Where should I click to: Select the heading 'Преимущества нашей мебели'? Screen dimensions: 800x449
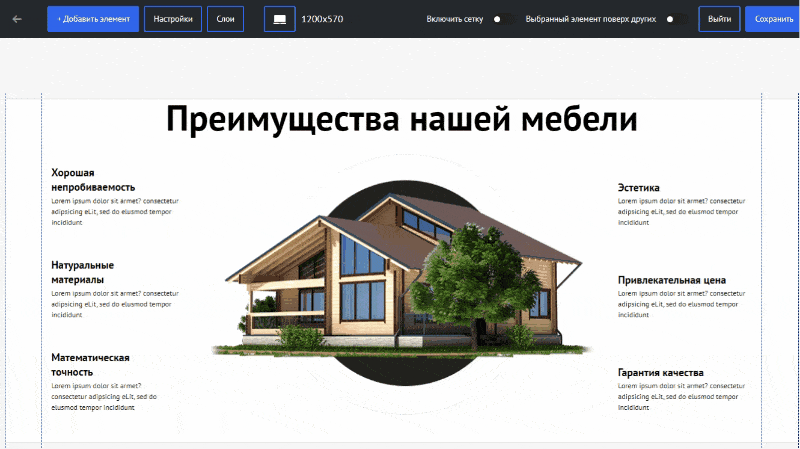coord(401,120)
